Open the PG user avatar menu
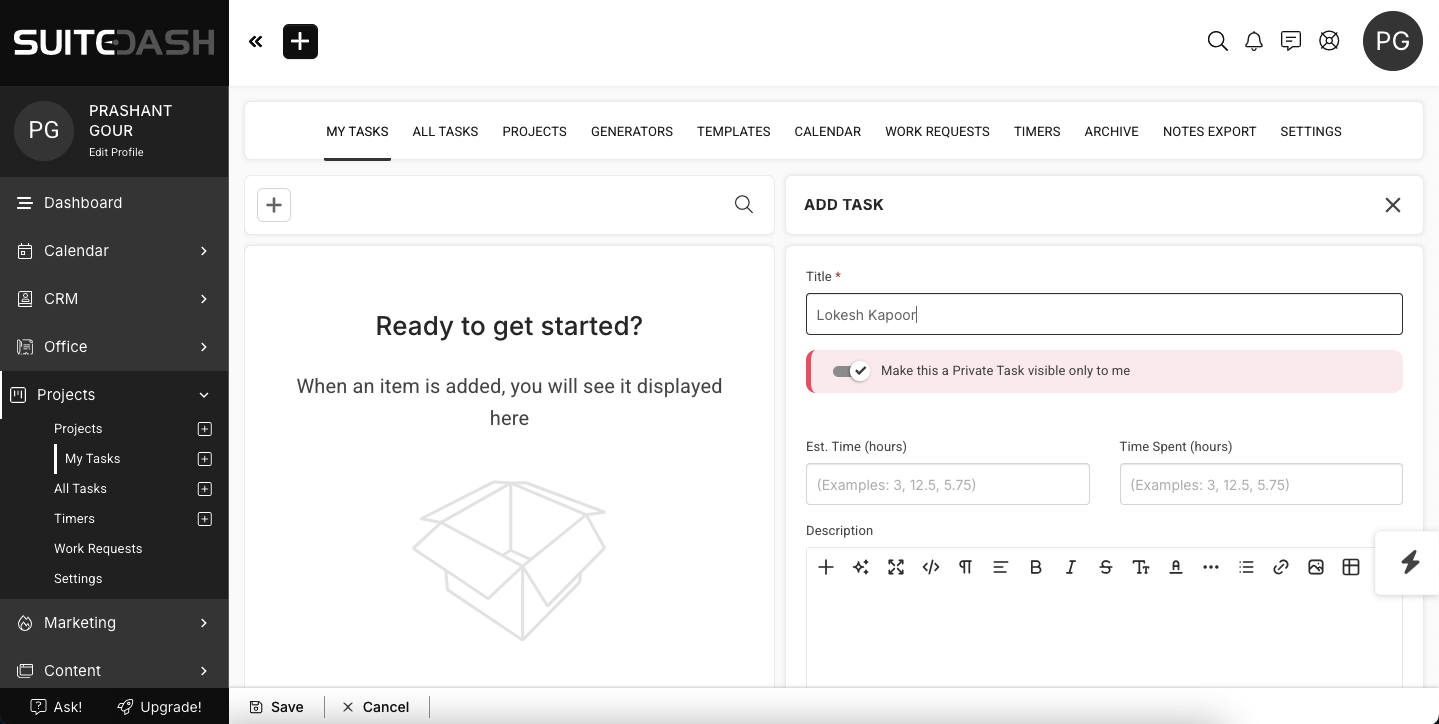Viewport: 1439px width, 724px height. pos(1393,41)
